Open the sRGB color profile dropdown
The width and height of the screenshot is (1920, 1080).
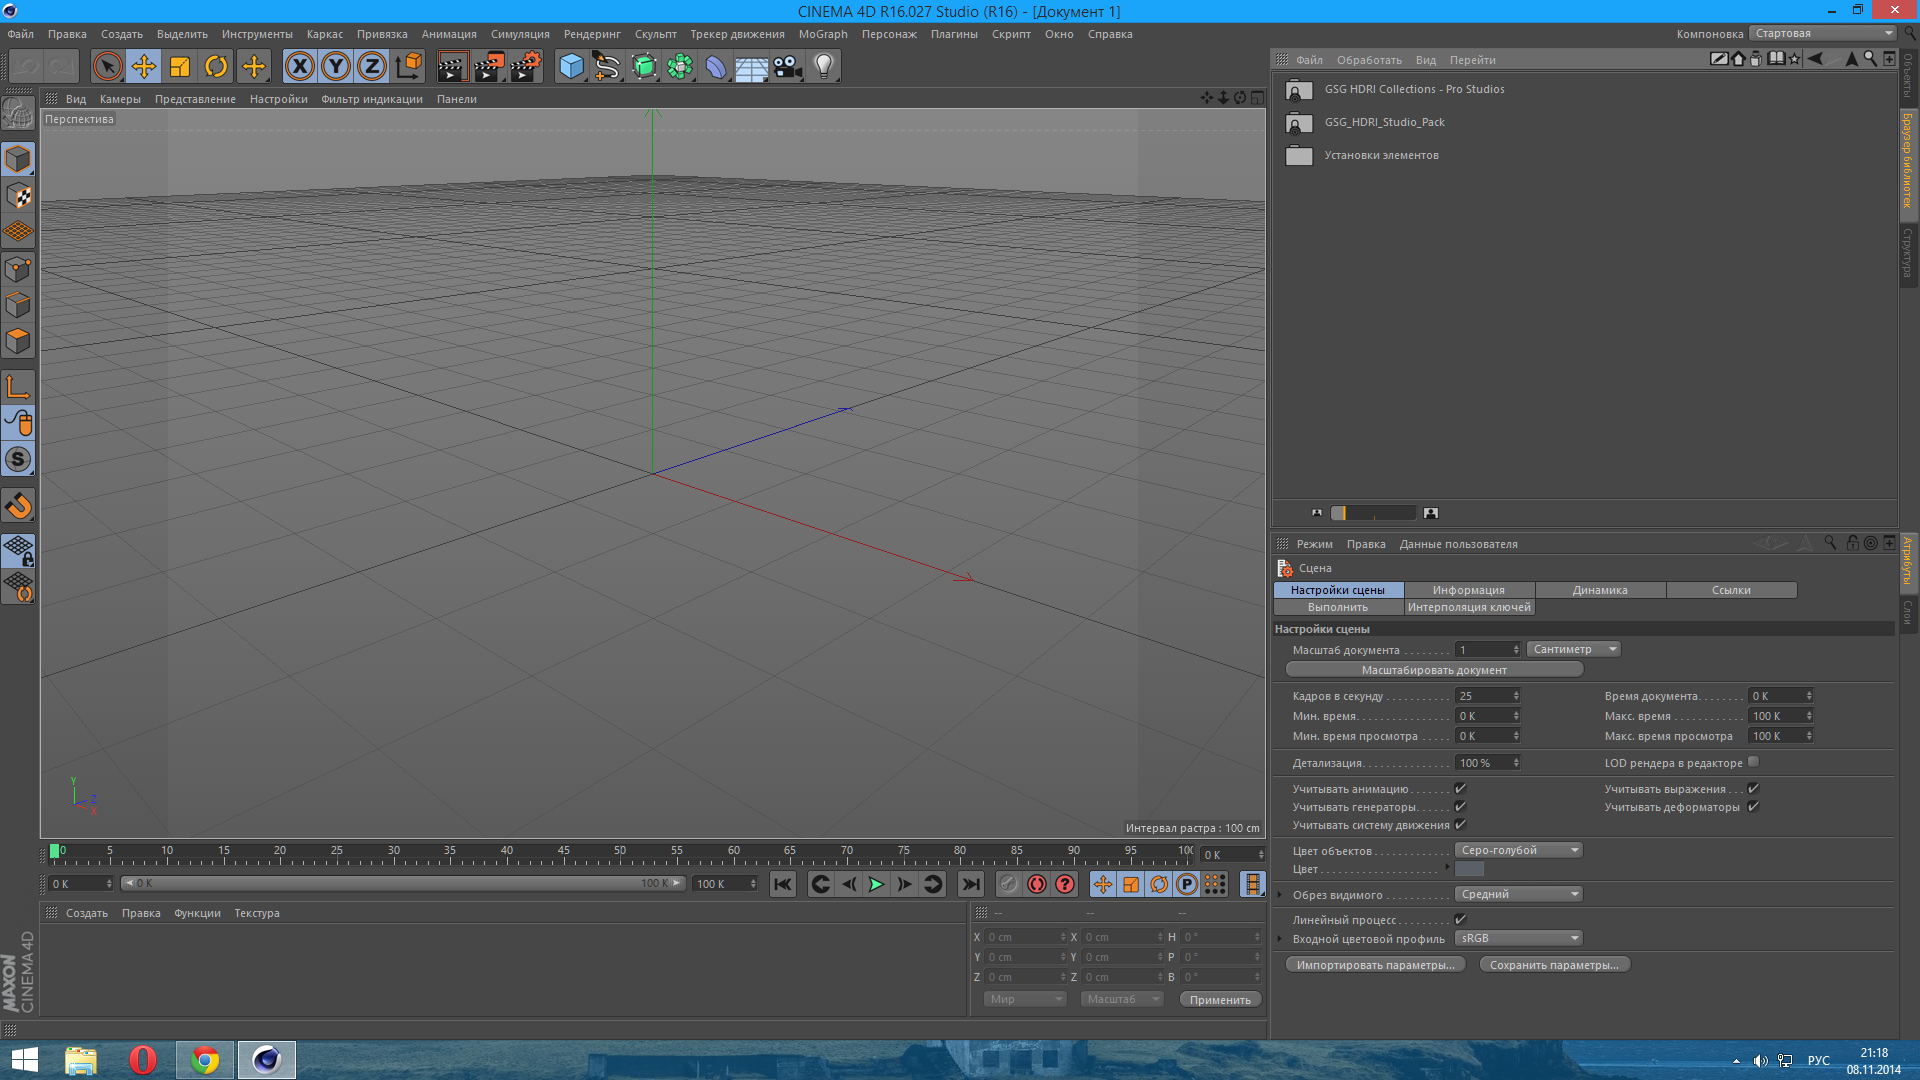click(1518, 938)
